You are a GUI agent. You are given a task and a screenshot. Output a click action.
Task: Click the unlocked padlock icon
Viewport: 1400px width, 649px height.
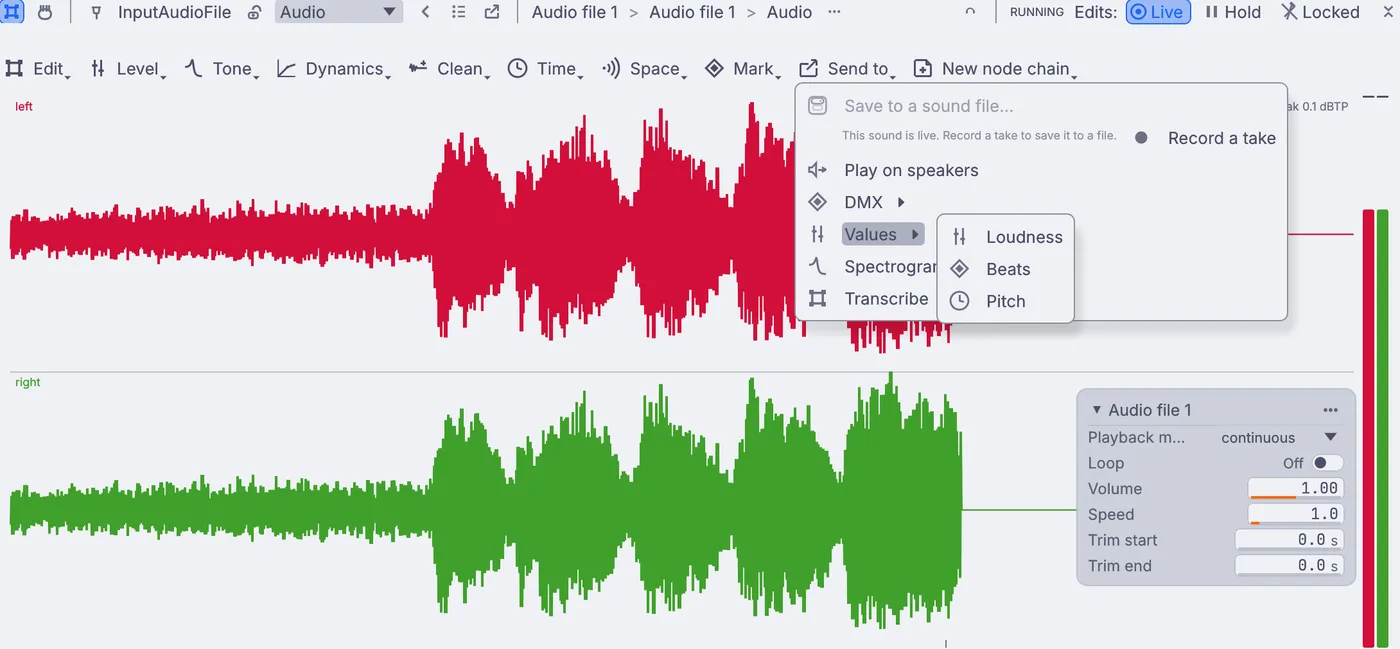tap(255, 13)
